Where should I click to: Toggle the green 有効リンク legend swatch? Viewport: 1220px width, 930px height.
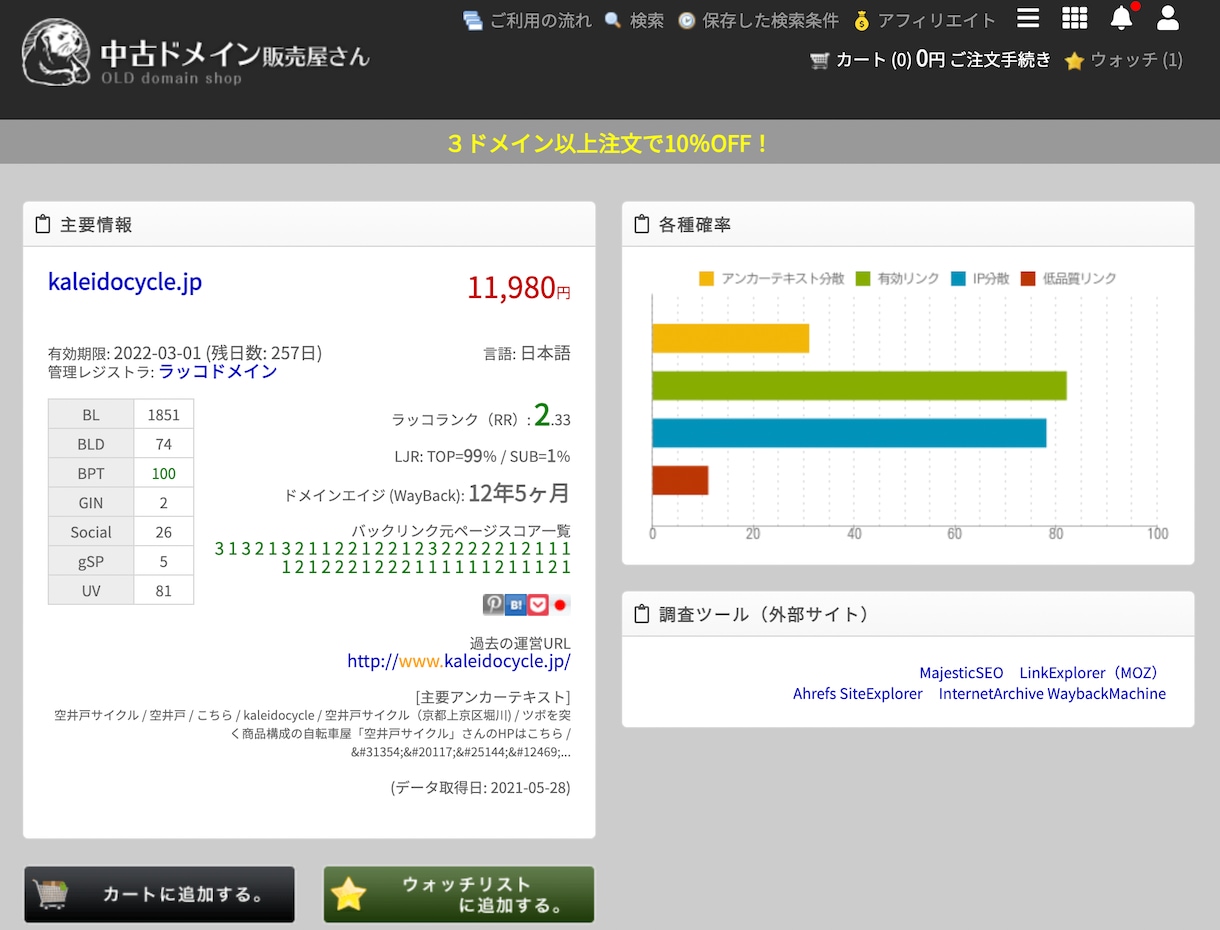point(863,278)
